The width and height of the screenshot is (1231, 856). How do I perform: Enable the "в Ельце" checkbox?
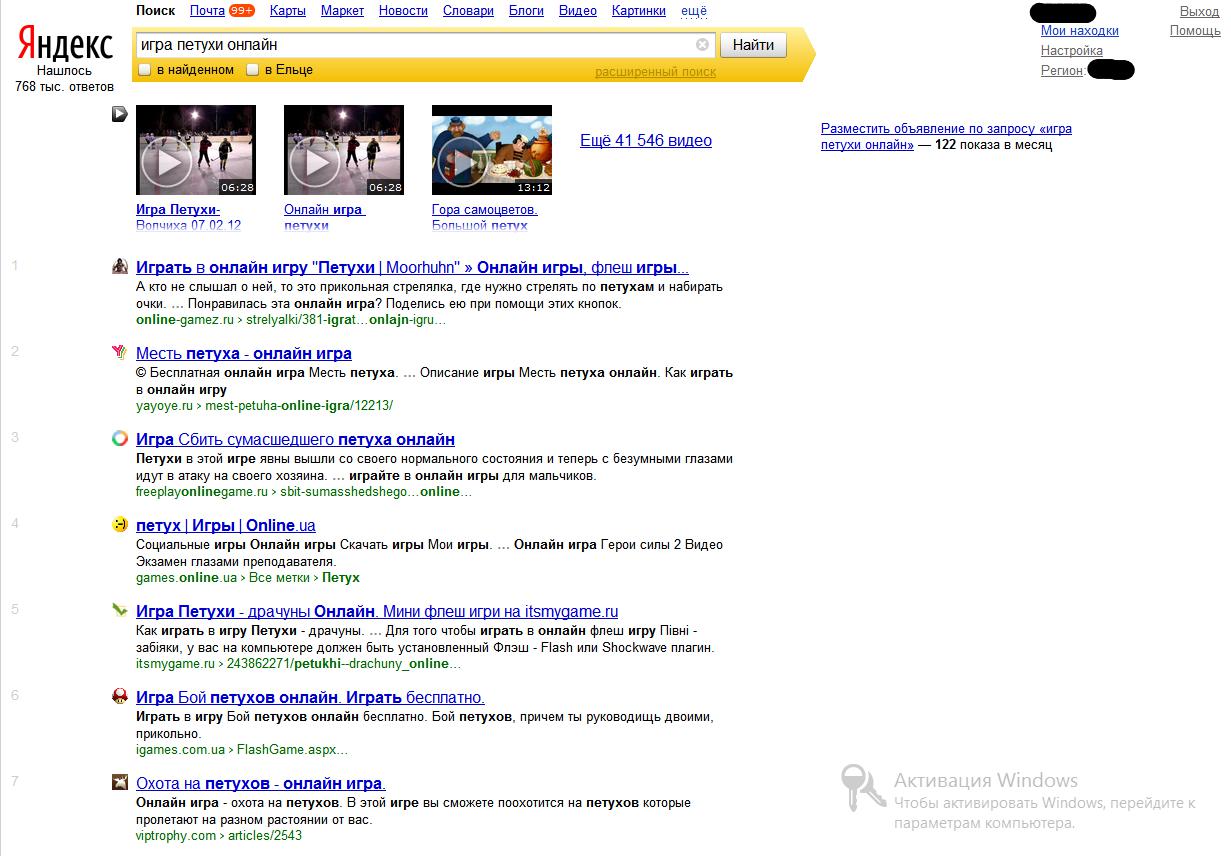tap(253, 70)
